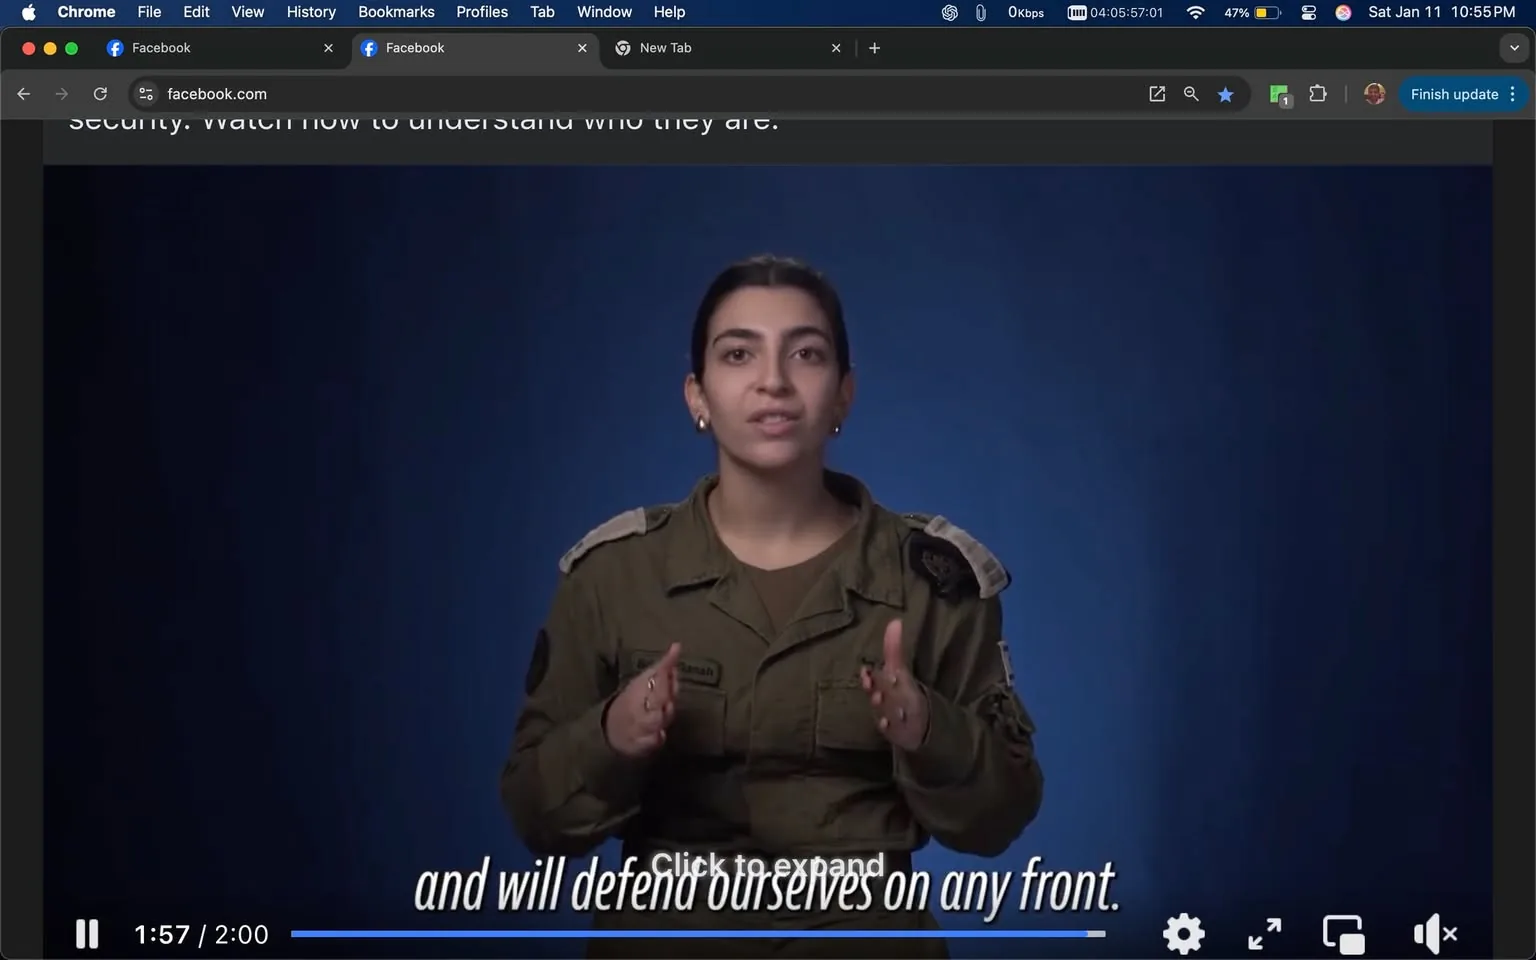
Task: Click to expand the video post
Action: tap(767, 864)
